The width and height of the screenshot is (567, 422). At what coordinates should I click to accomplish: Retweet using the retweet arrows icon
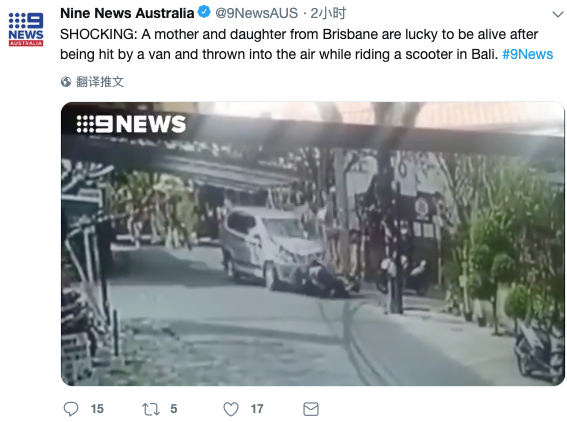point(150,409)
